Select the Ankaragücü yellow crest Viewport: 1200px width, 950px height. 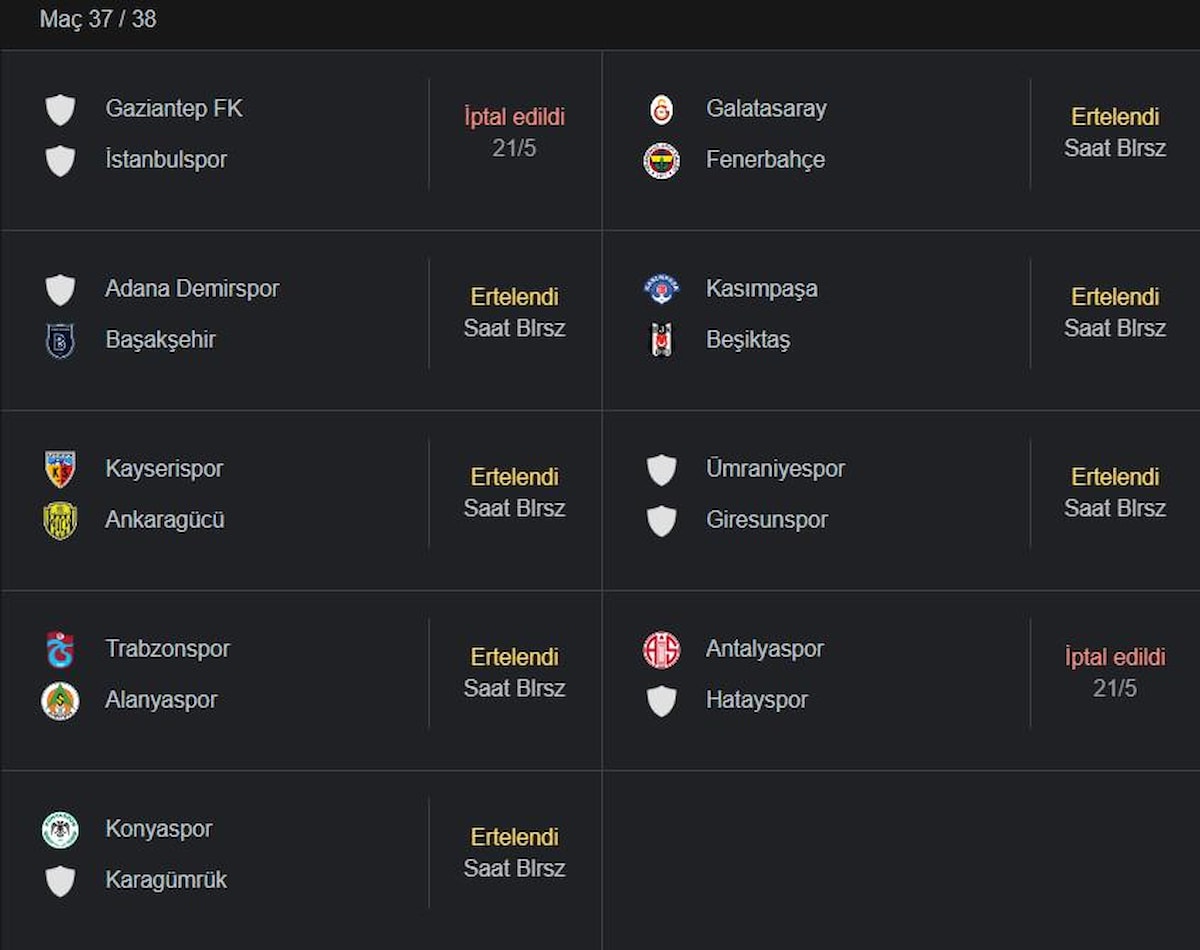[x=60, y=521]
